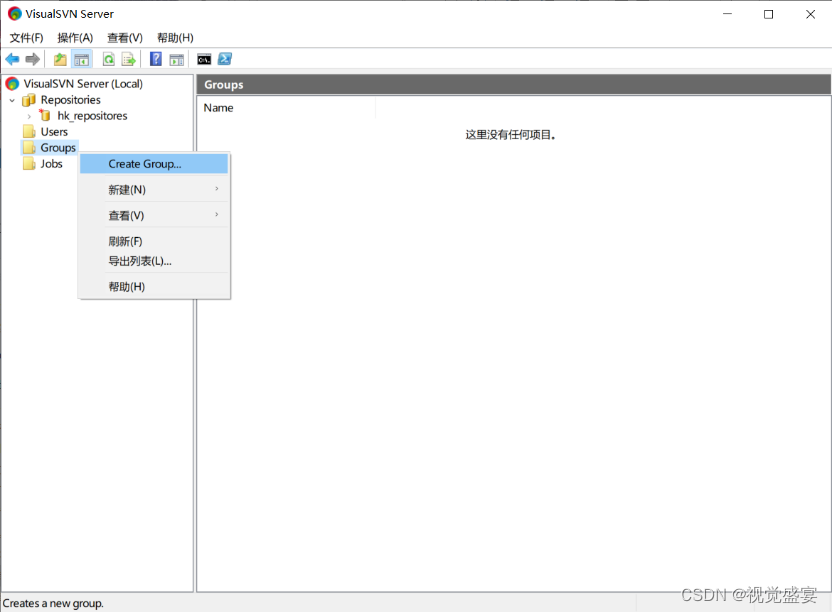Screen dimensions: 833x613
Task: Select the Users tree label
Action: [x=54, y=132]
